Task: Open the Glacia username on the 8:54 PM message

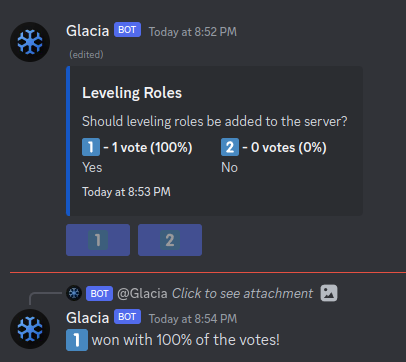Action: [x=88, y=318]
